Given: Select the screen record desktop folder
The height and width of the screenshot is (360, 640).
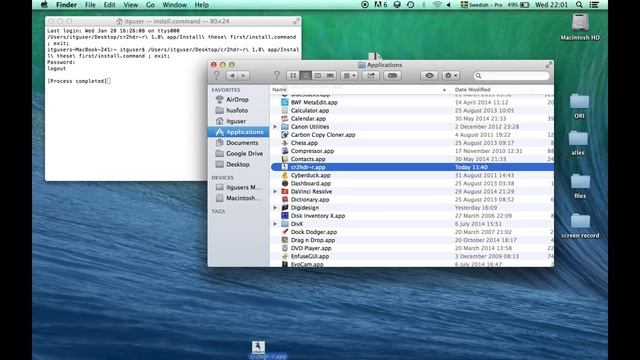Looking at the screenshot, I should click(x=580, y=226).
